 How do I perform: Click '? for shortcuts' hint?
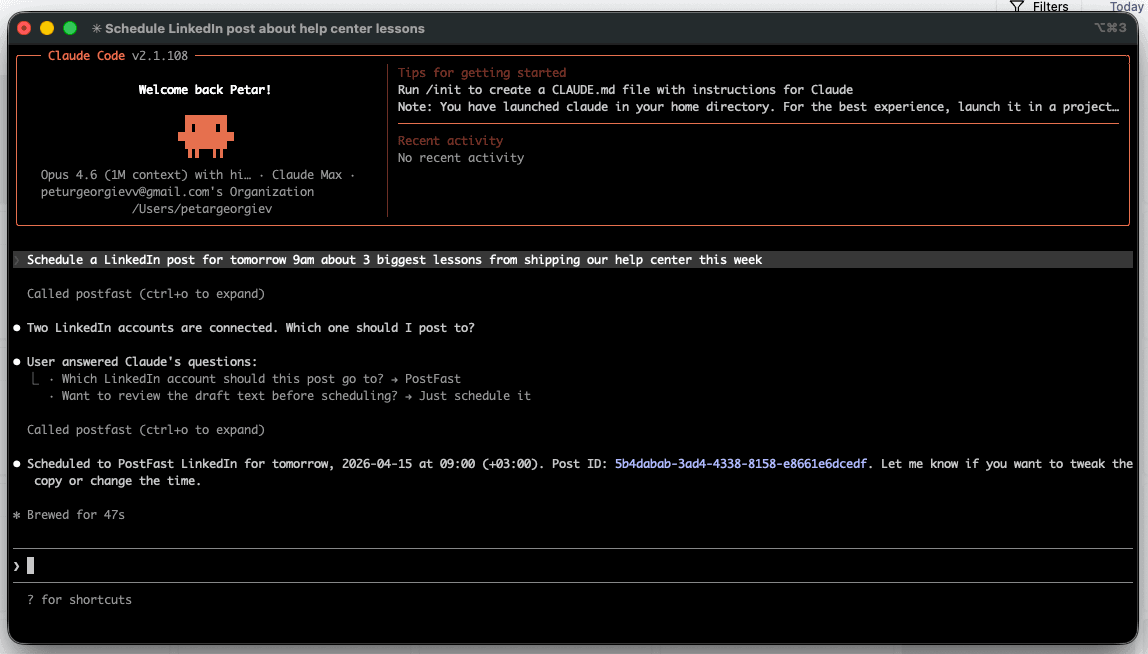point(80,599)
